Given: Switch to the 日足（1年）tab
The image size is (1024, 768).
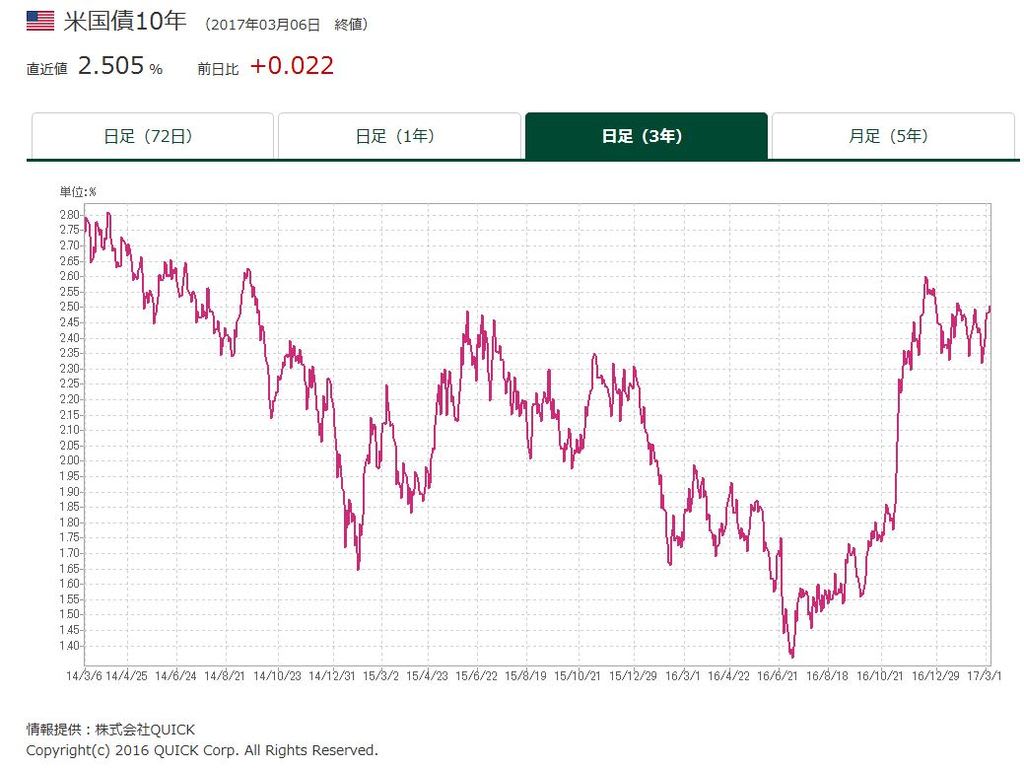Looking at the screenshot, I should [x=399, y=136].
